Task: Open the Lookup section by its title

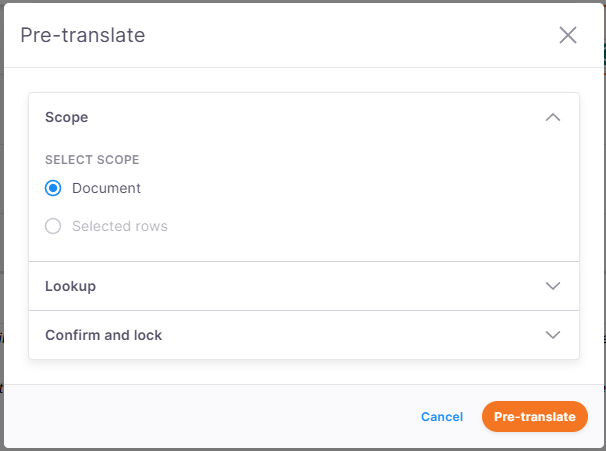Action: coord(70,286)
